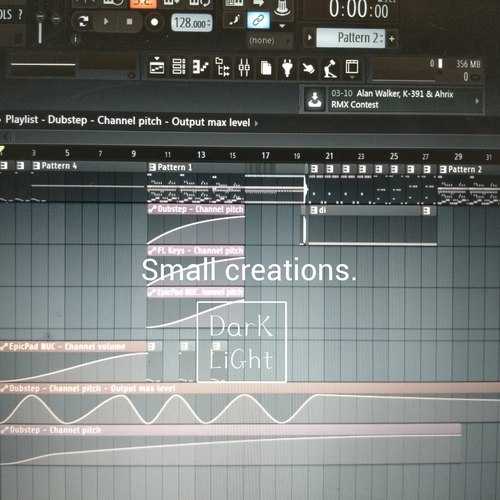The height and width of the screenshot is (500, 500).
Task: Click bar 25 on timeline ruler
Action: coord(394,156)
